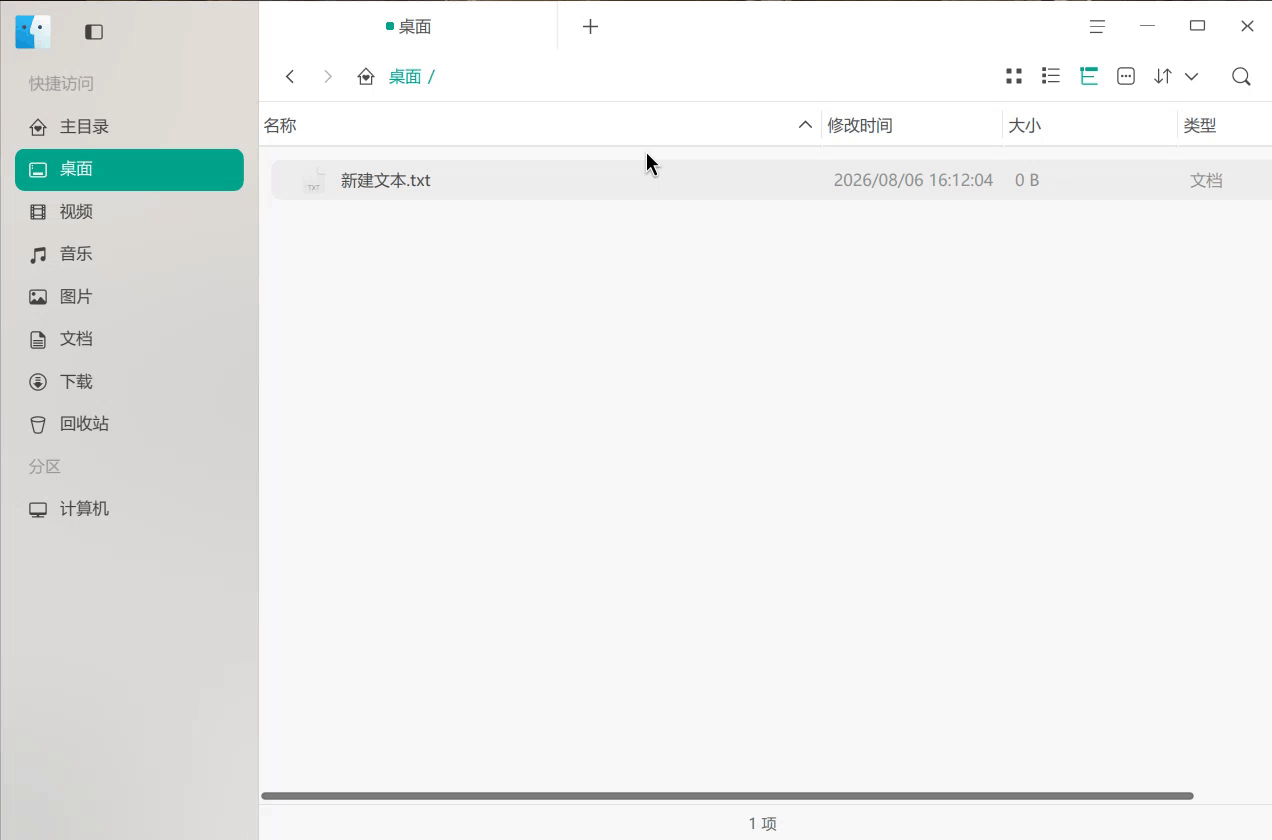Select the 桌面 tab

[408, 27]
